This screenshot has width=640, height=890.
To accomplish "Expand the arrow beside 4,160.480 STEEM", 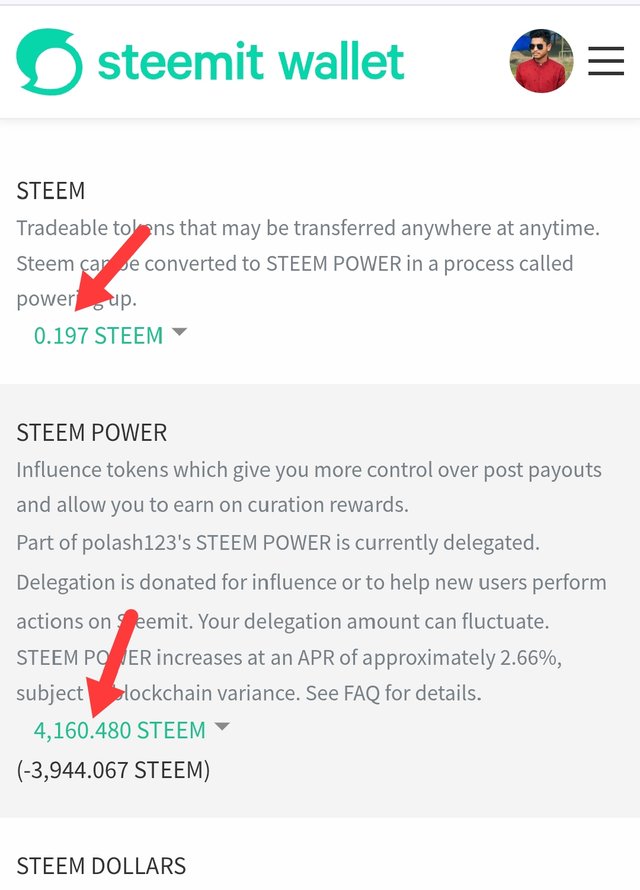I will click(x=222, y=726).
